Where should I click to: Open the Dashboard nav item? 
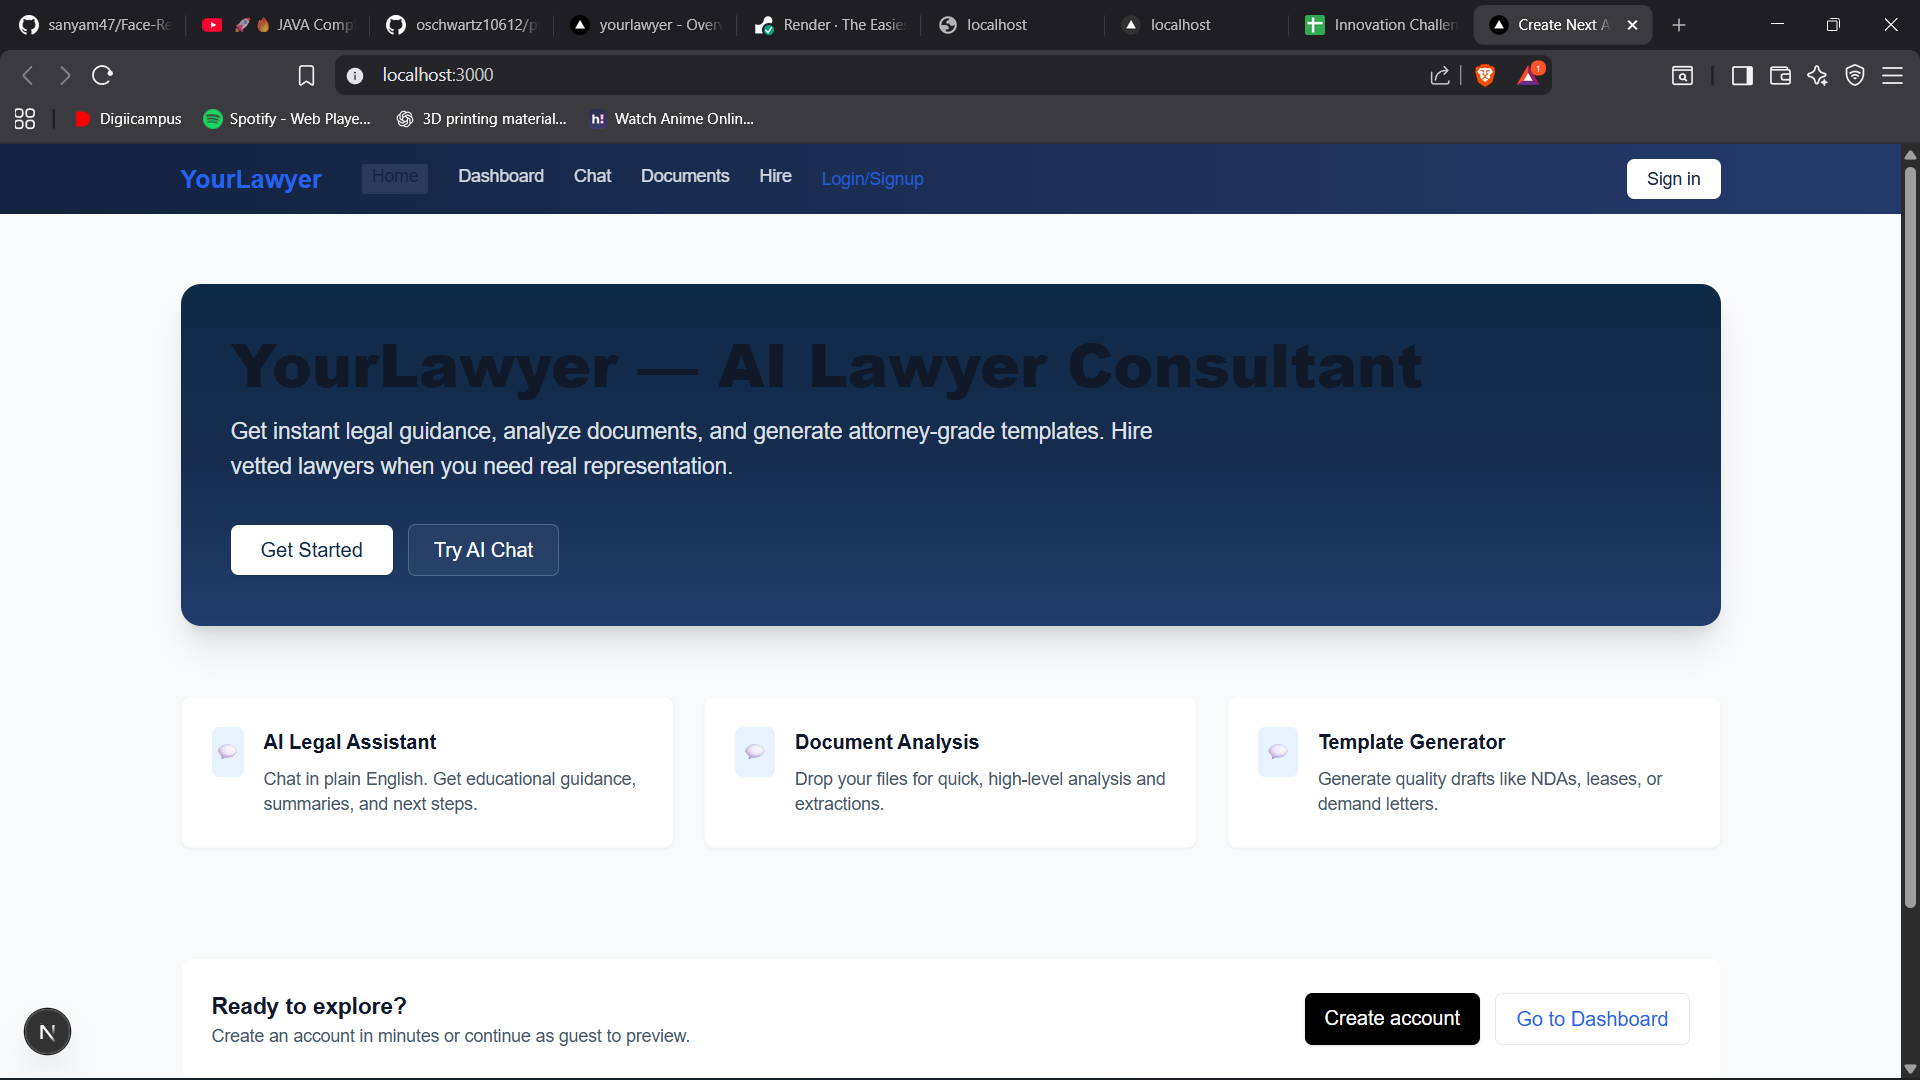(x=501, y=176)
